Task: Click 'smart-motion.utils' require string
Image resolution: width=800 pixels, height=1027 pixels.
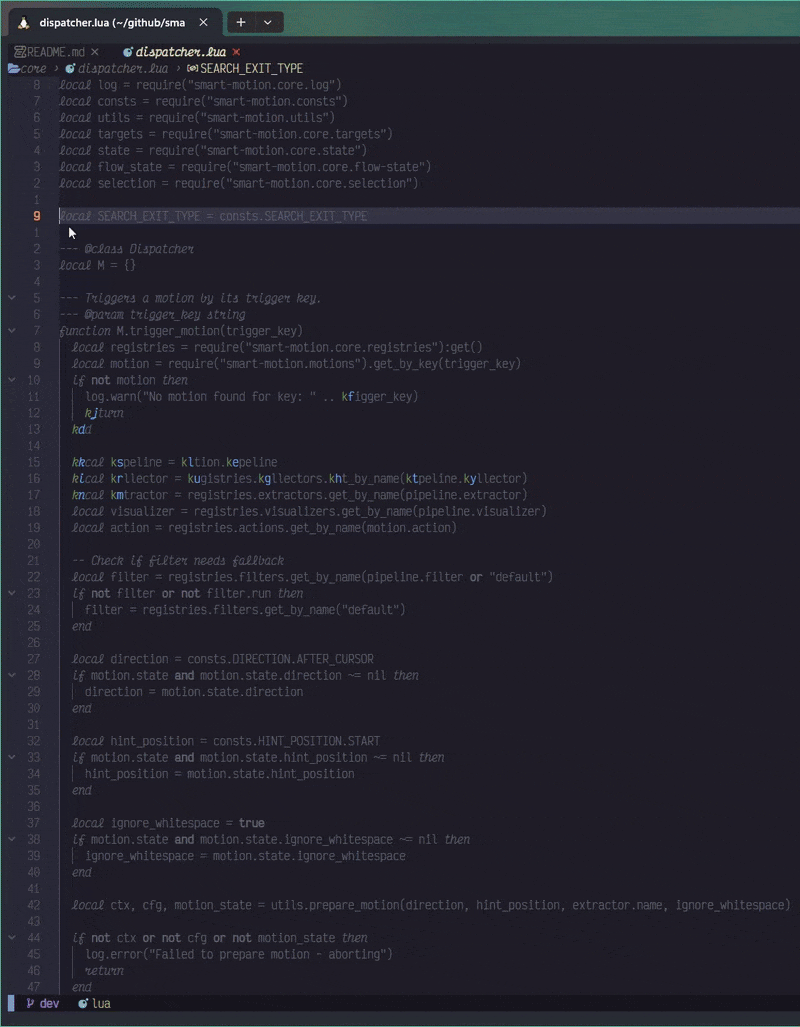Action: point(265,117)
